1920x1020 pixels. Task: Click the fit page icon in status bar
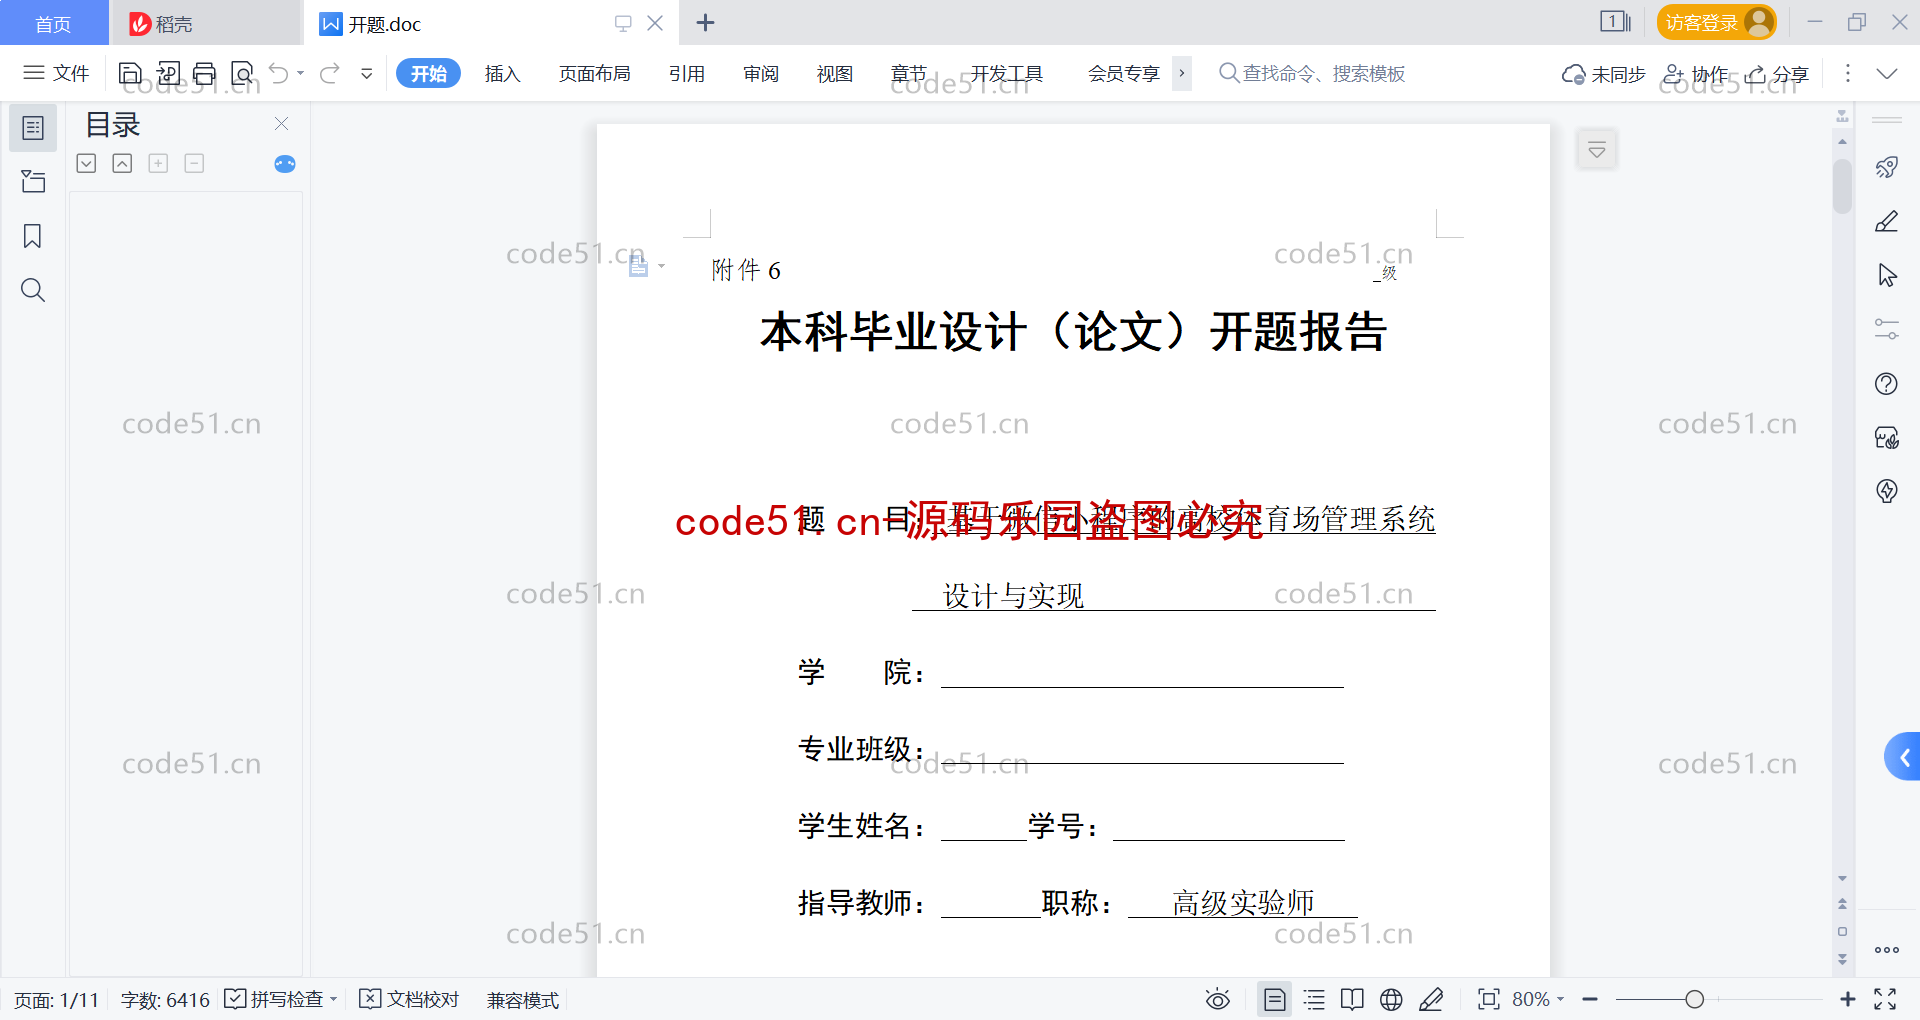click(x=1489, y=999)
